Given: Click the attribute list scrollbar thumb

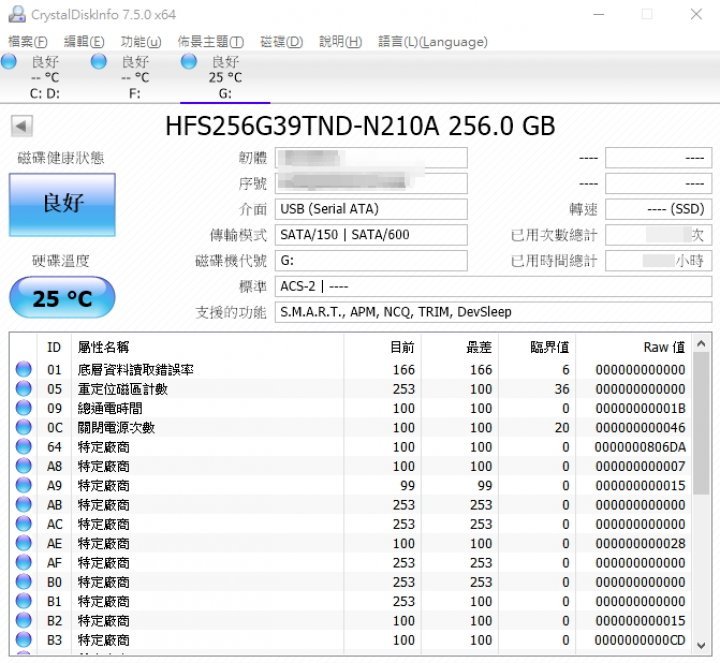Looking at the screenshot, I should 701,423.
